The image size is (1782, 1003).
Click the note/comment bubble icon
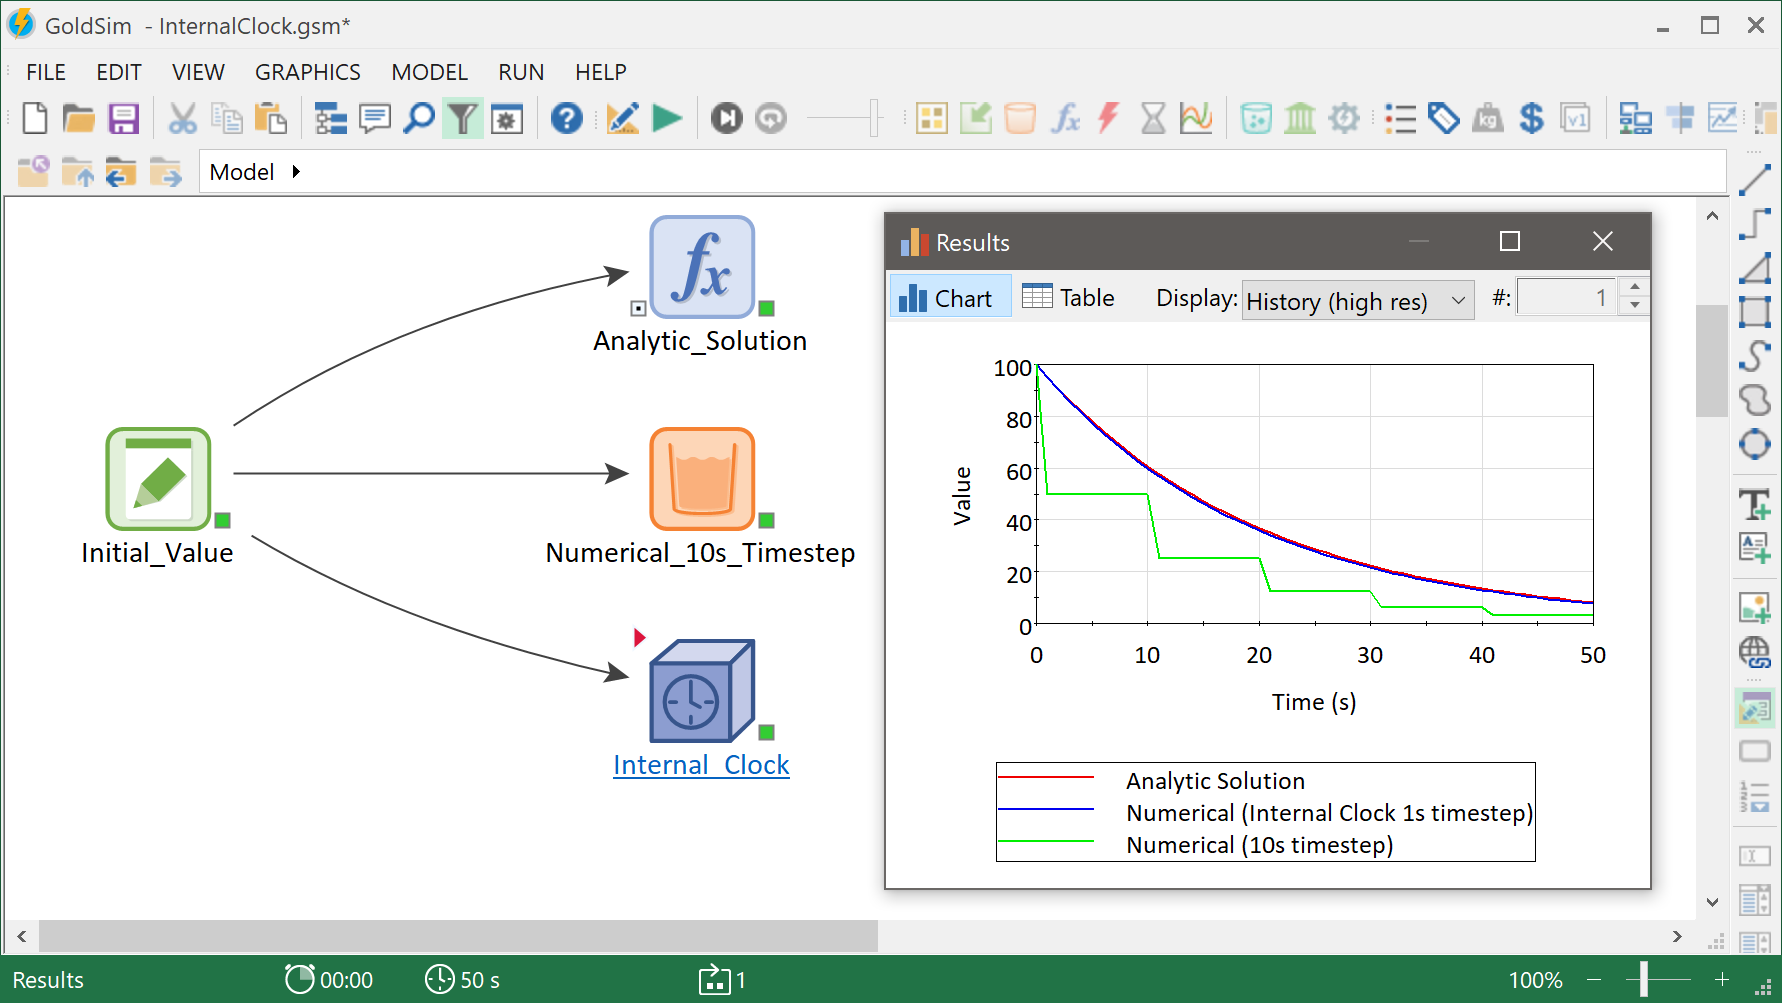375,118
